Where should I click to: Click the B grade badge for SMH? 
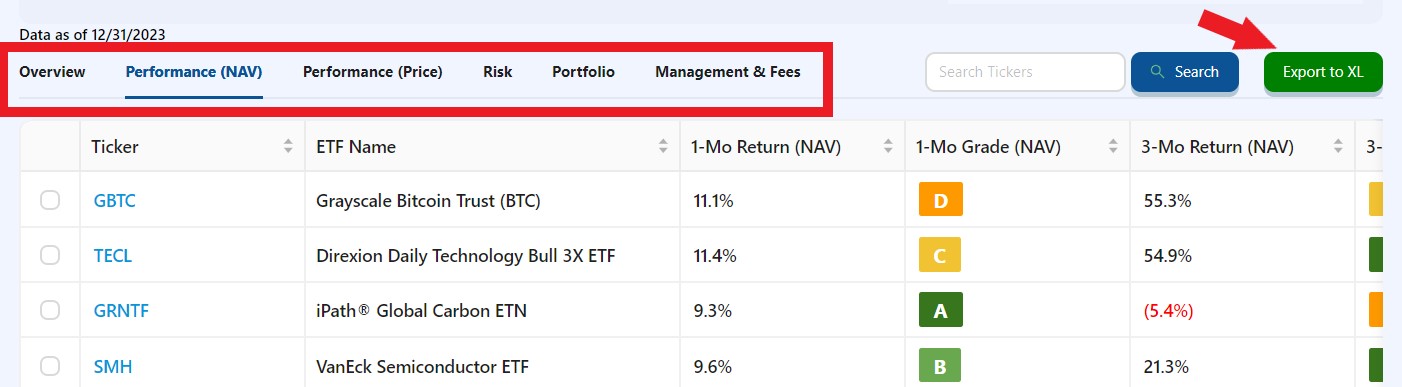940,366
